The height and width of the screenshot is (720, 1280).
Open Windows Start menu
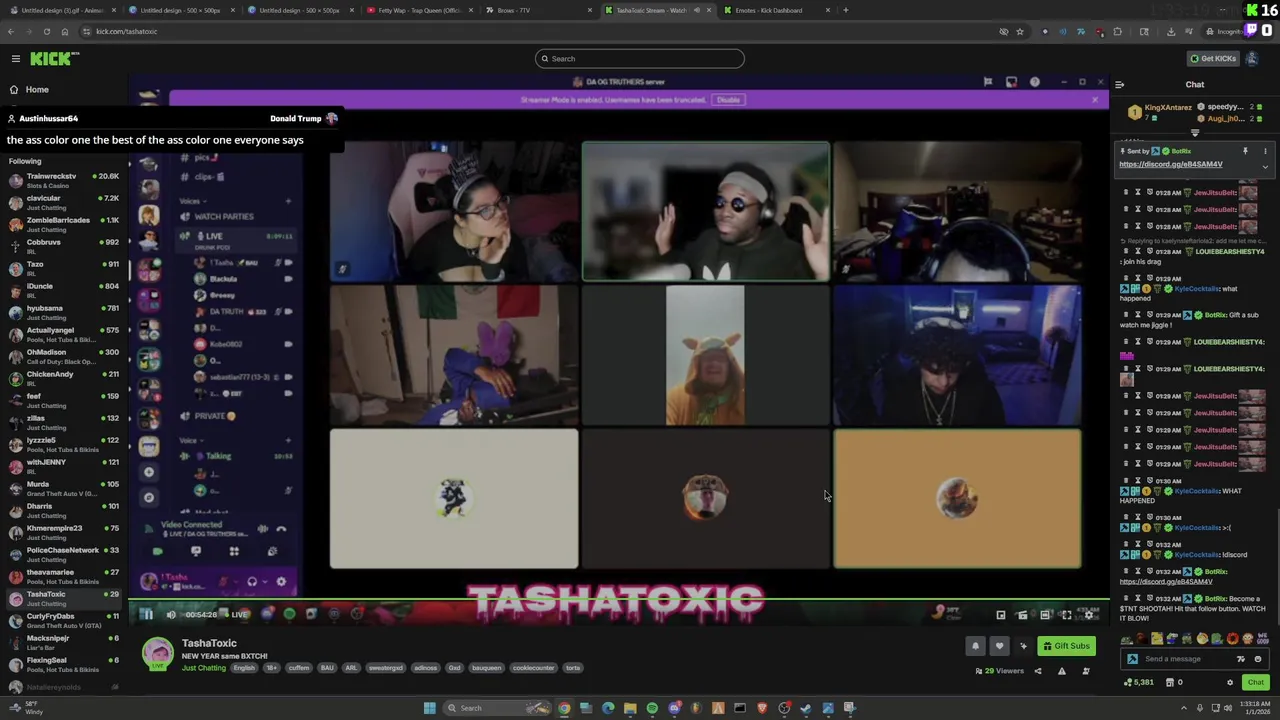[x=430, y=708]
